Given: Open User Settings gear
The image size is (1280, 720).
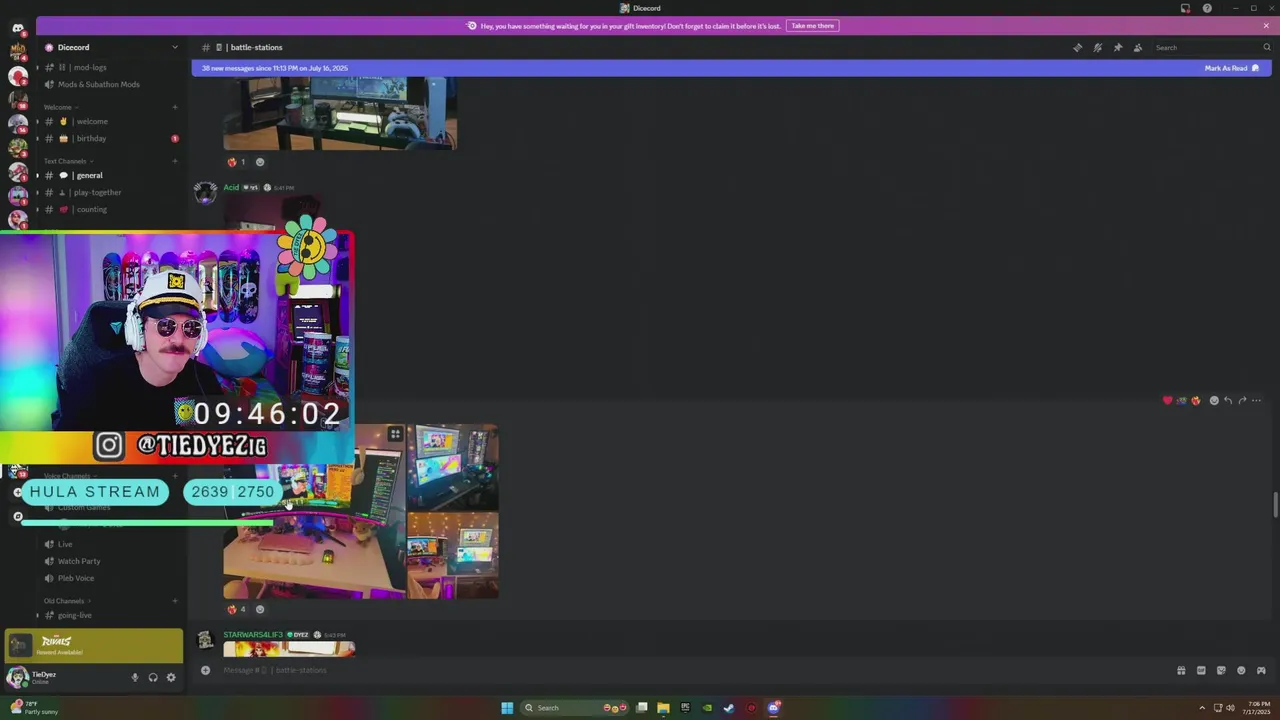Looking at the screenshot, I should click(171, 677).
